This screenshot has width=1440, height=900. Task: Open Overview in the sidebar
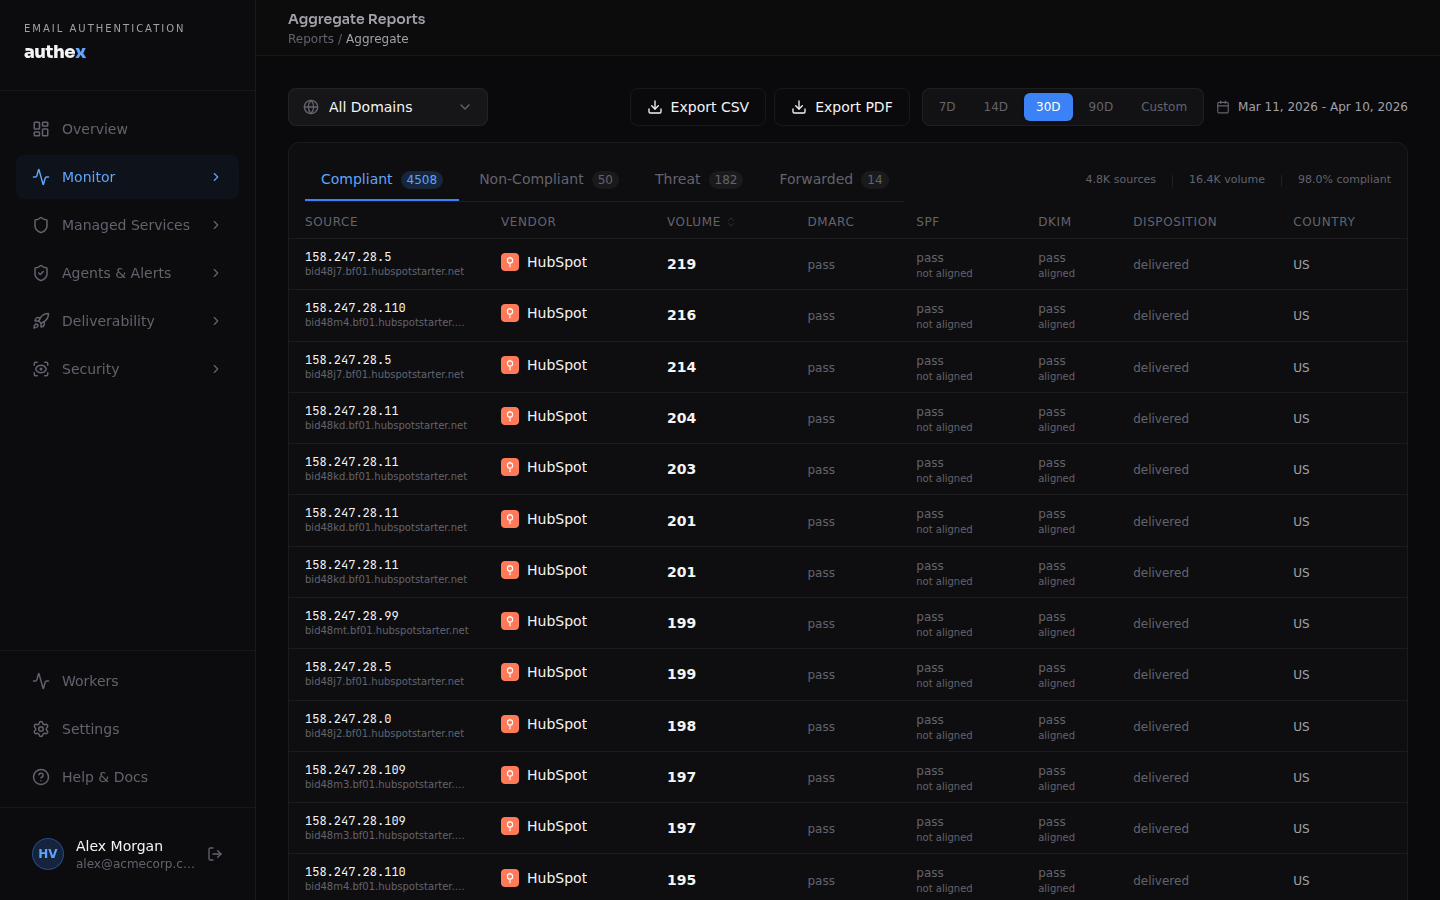[x=127, y=129]
